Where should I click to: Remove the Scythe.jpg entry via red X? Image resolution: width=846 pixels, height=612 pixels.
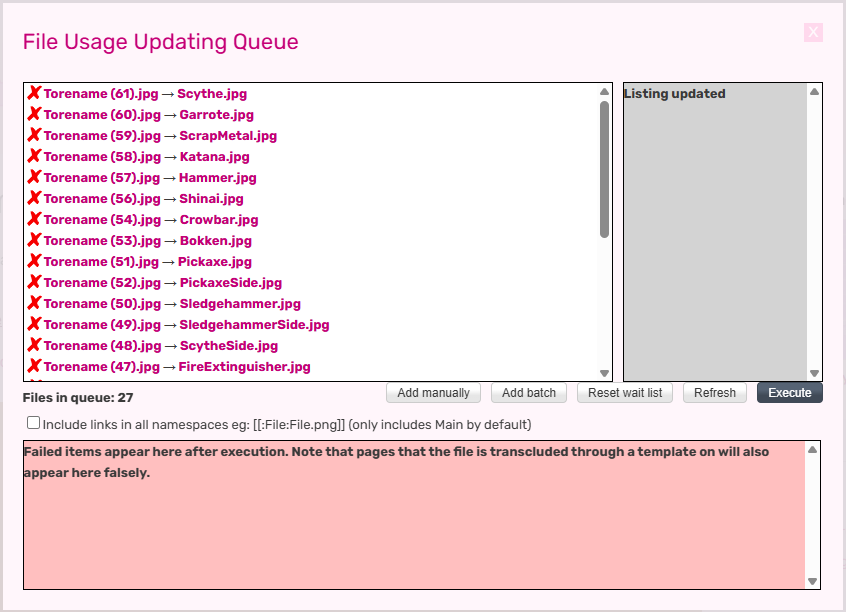34,93
